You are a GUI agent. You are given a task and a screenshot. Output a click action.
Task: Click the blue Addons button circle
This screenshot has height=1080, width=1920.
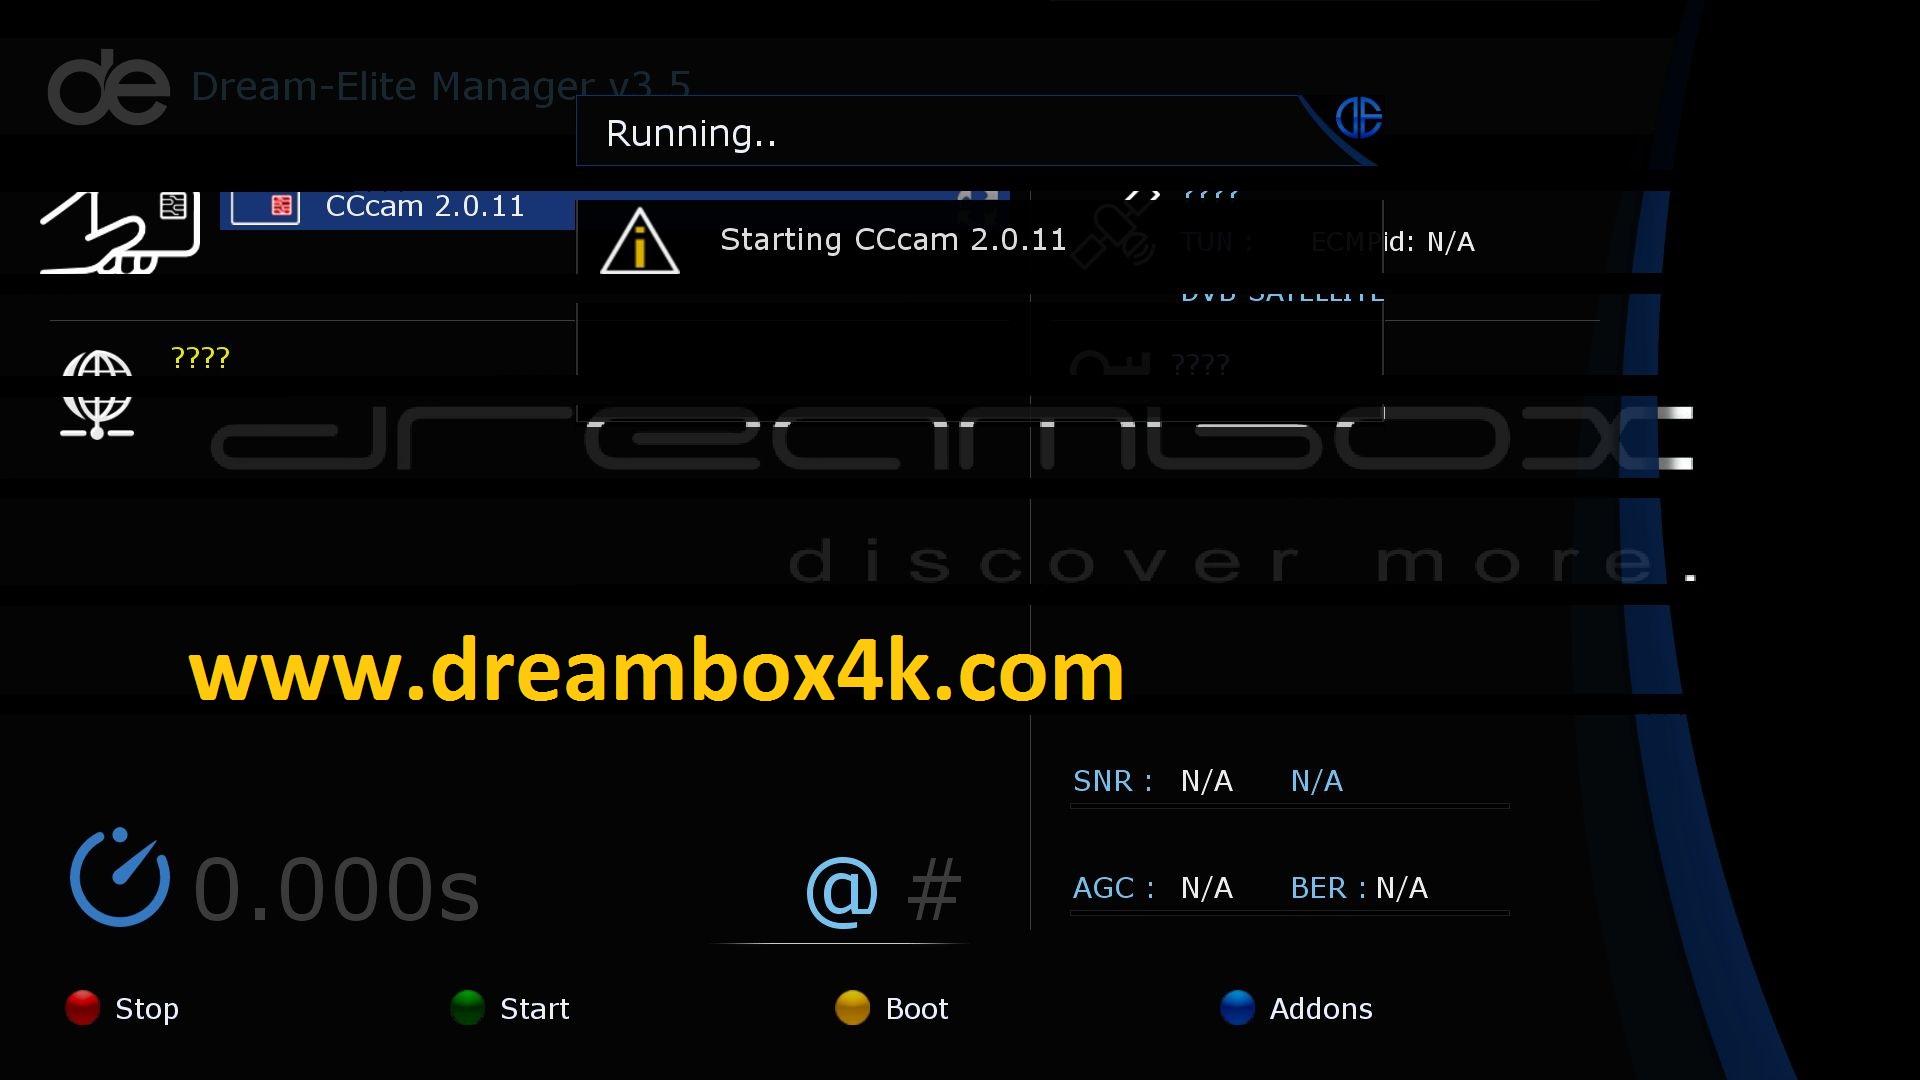click(x=1237, y=1007)
